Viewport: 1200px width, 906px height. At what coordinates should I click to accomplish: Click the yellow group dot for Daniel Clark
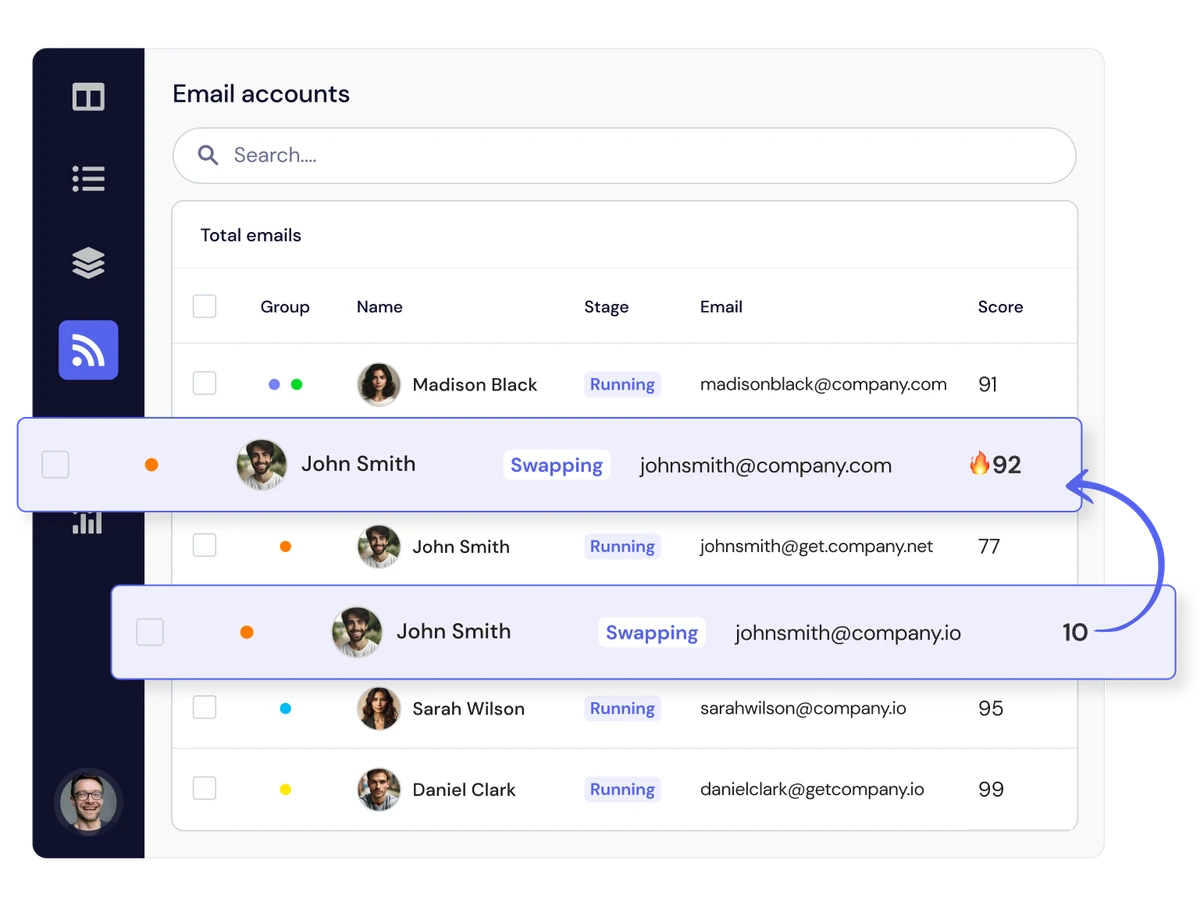[285, 789]
